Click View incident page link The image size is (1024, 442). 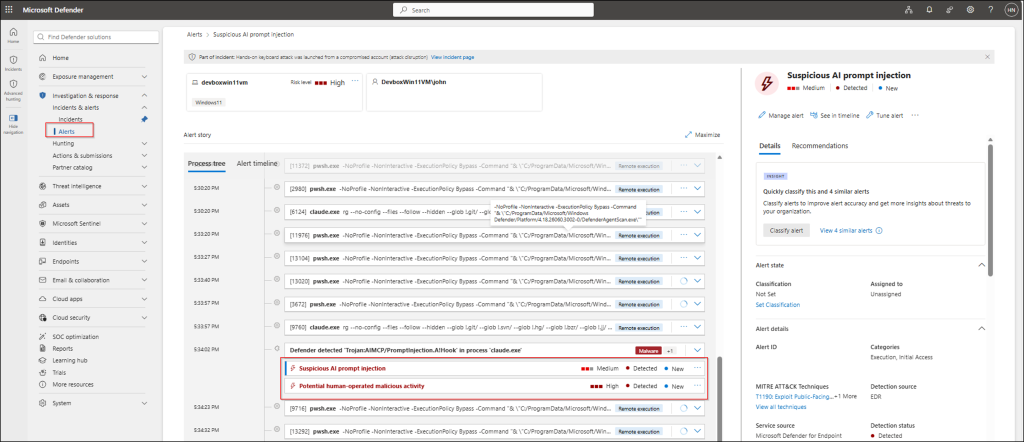[453, 57]
